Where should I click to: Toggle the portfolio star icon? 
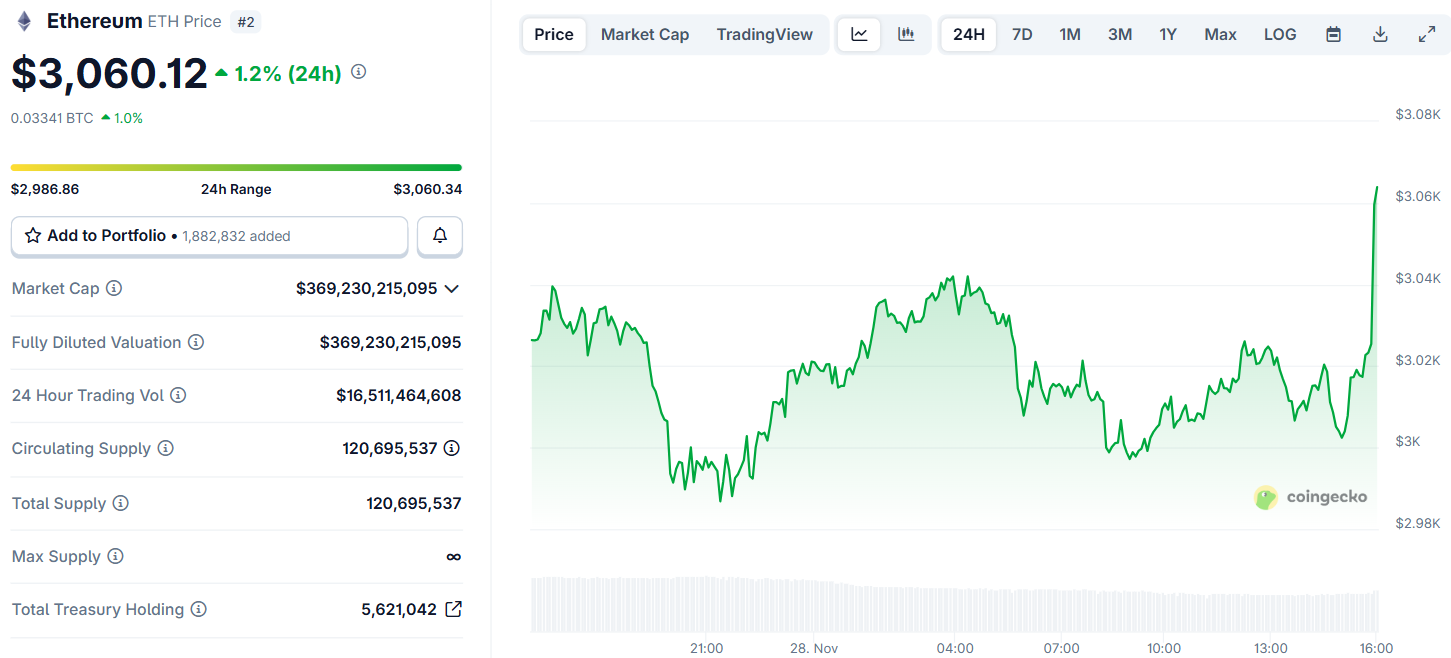33,236
